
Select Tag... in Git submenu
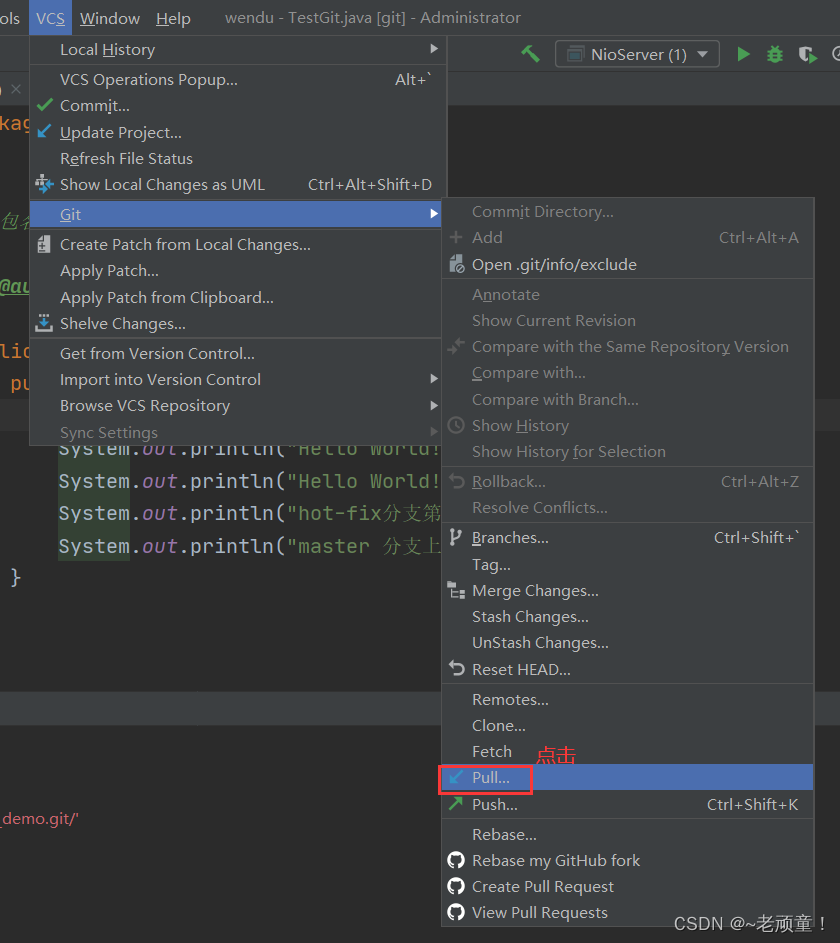point(628,564)
